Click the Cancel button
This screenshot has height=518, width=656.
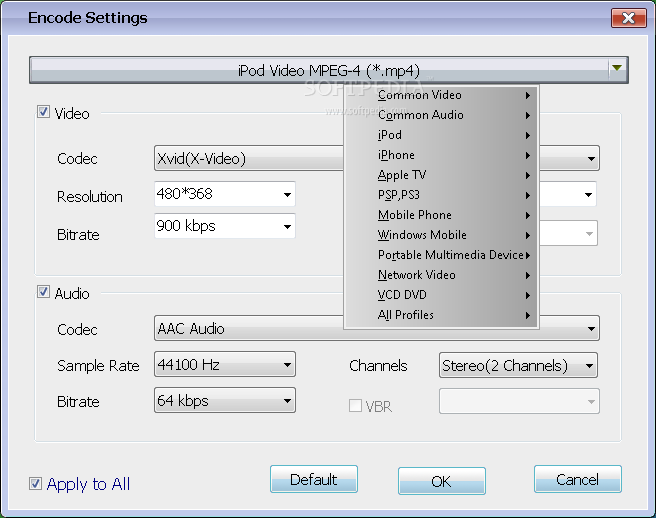click(577, 479)
